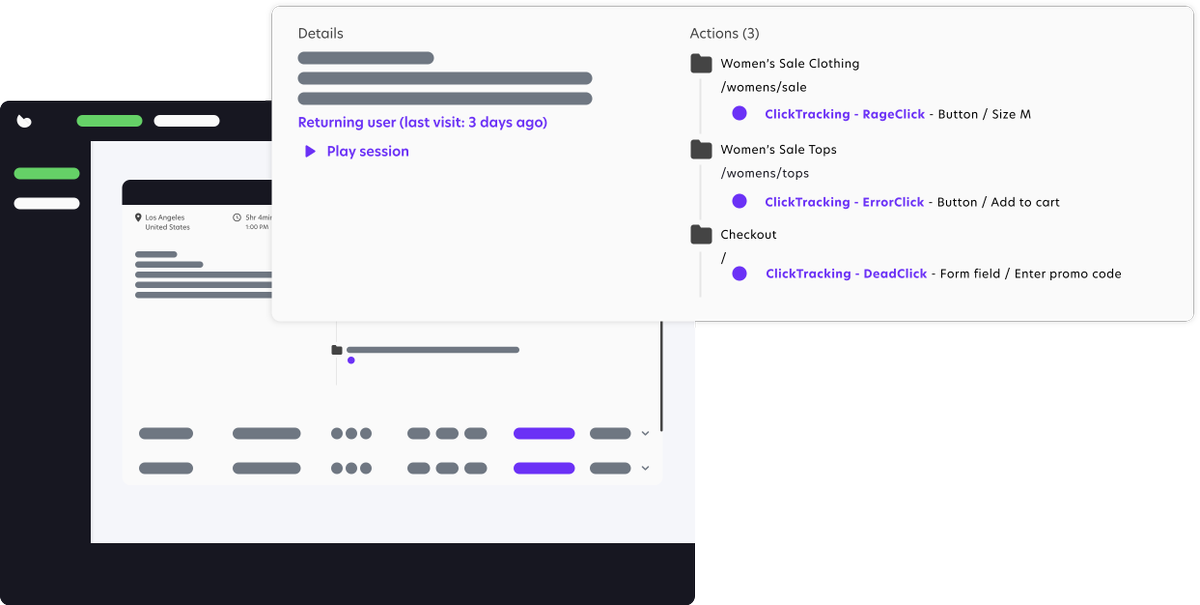Click the purple pill in the second table row
This screenshot has width=1200, height=605.
click(544, 468)
